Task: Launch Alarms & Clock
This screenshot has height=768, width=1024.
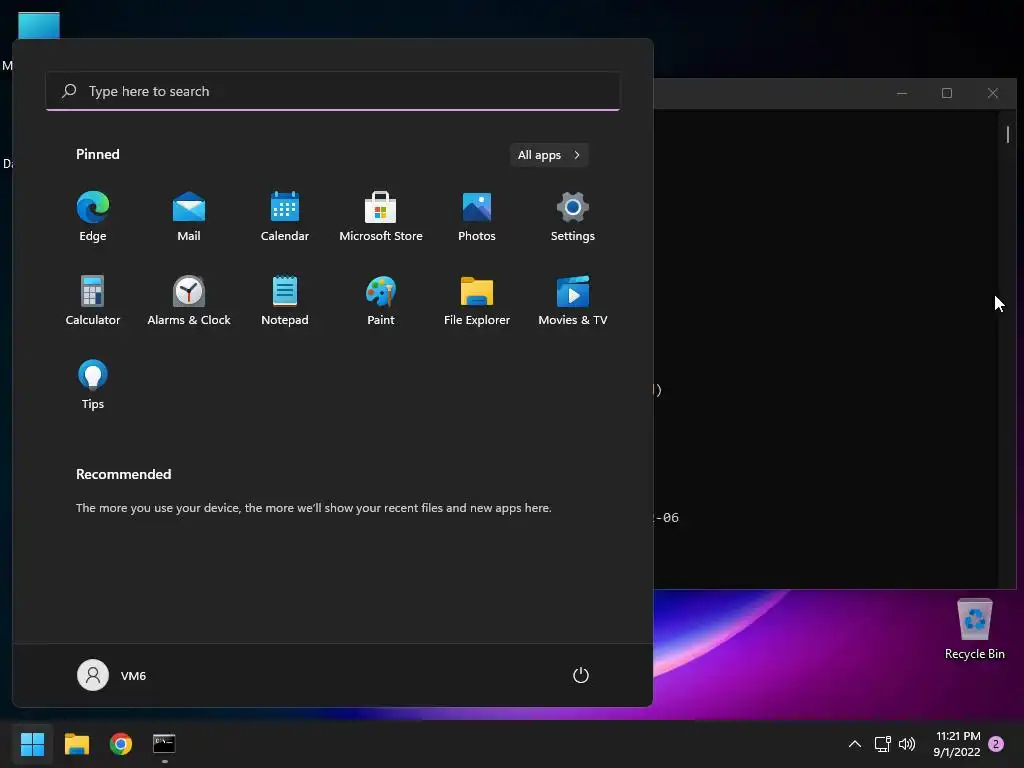Action: click(x=189, y=301)
